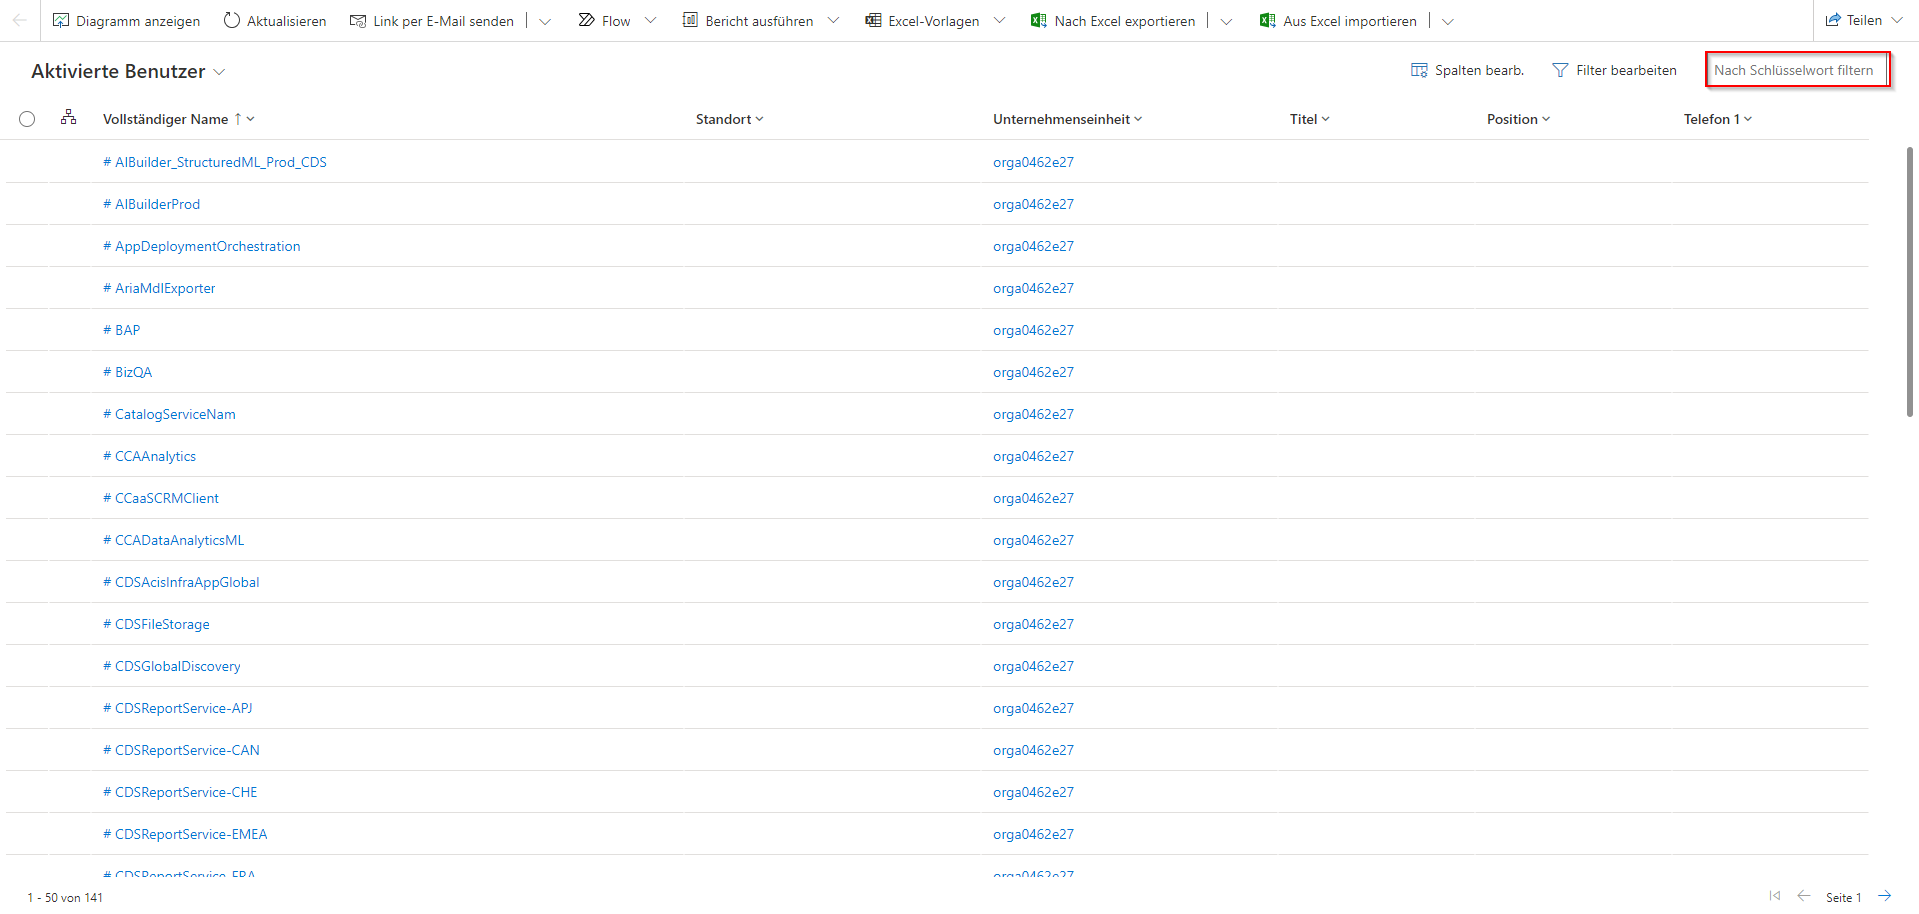This screenshot has height=914, width=1919.
Task: Open the Aus Excel importieren split arrow
Action: 1448,20
